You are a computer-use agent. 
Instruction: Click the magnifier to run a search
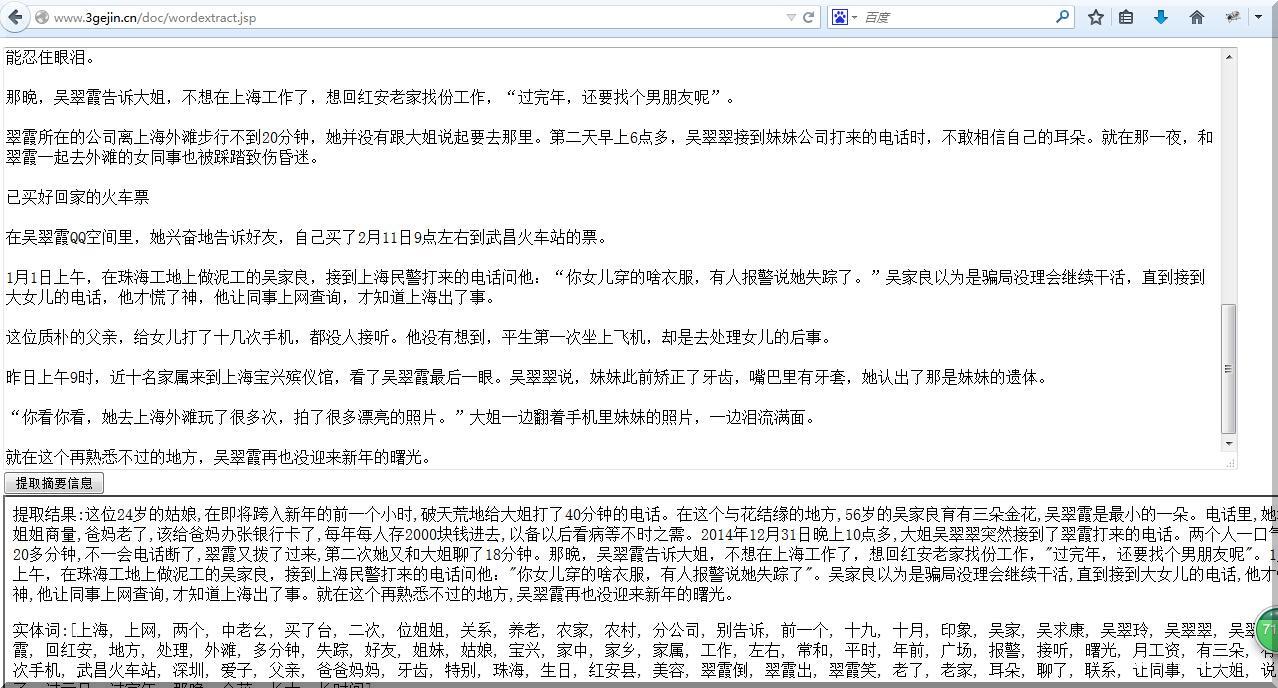1063,17
